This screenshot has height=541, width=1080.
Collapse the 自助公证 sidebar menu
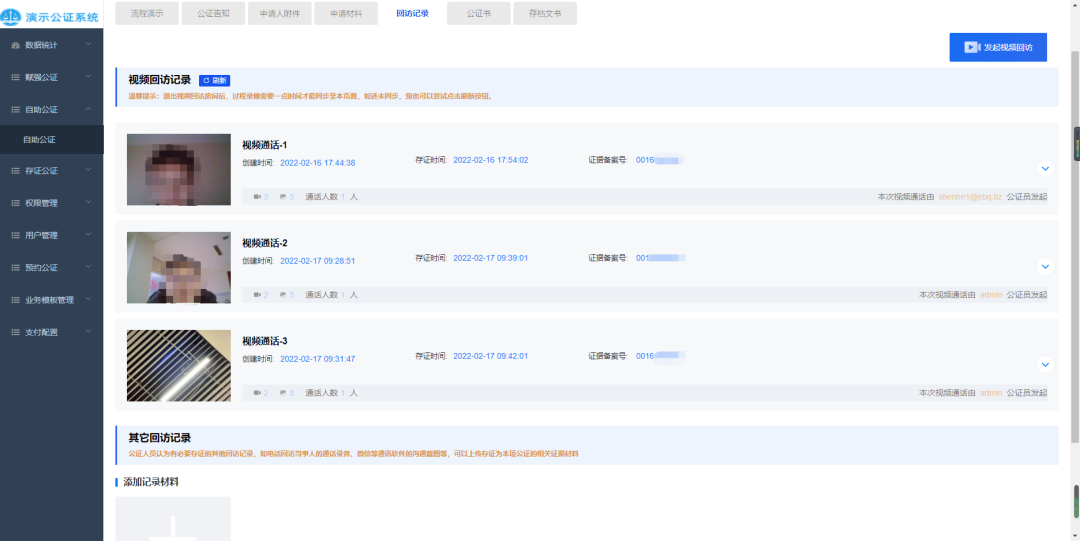pos(88,109)
